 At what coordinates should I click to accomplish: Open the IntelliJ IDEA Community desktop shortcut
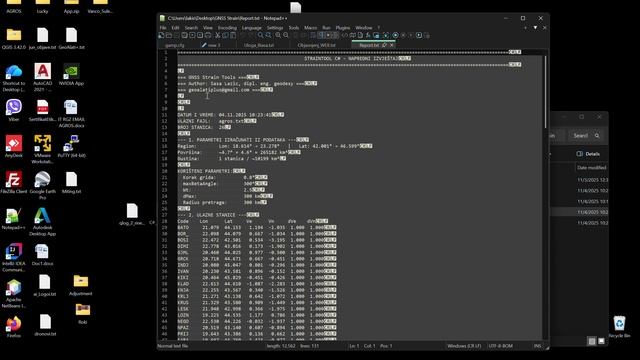pos(13,258)
